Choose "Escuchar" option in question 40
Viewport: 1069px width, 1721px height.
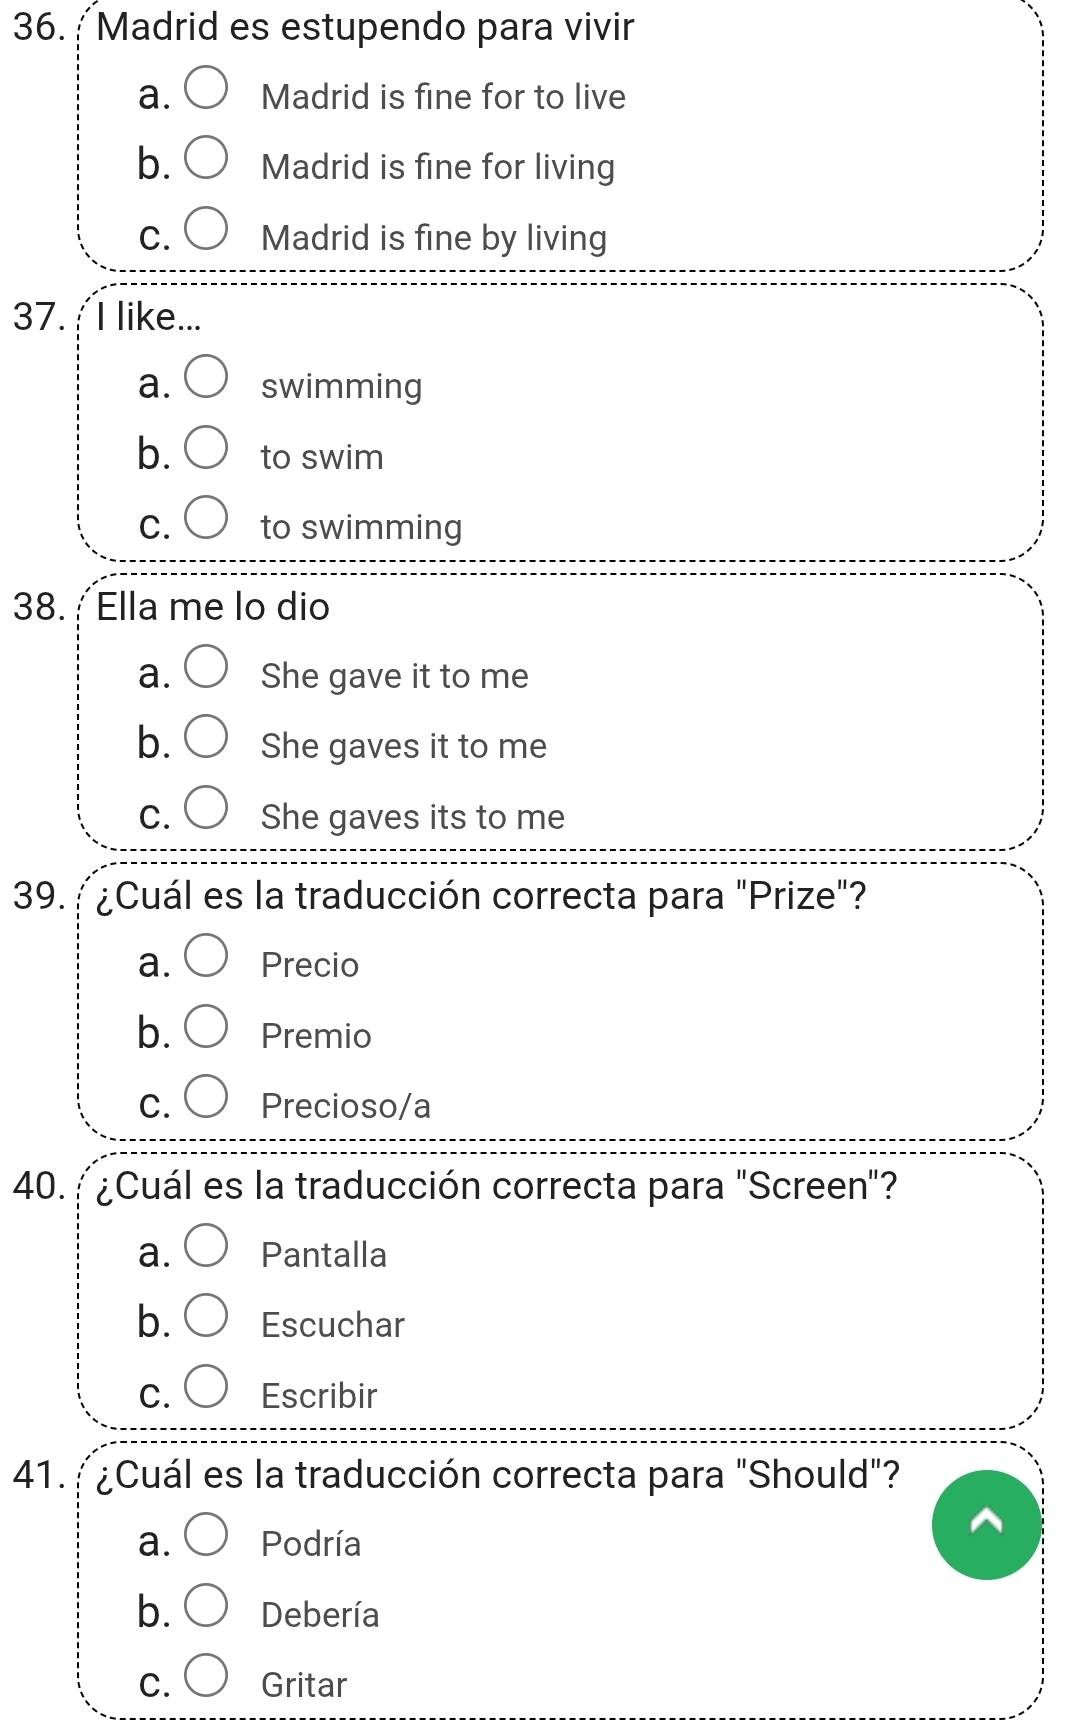pos(207,1314)
